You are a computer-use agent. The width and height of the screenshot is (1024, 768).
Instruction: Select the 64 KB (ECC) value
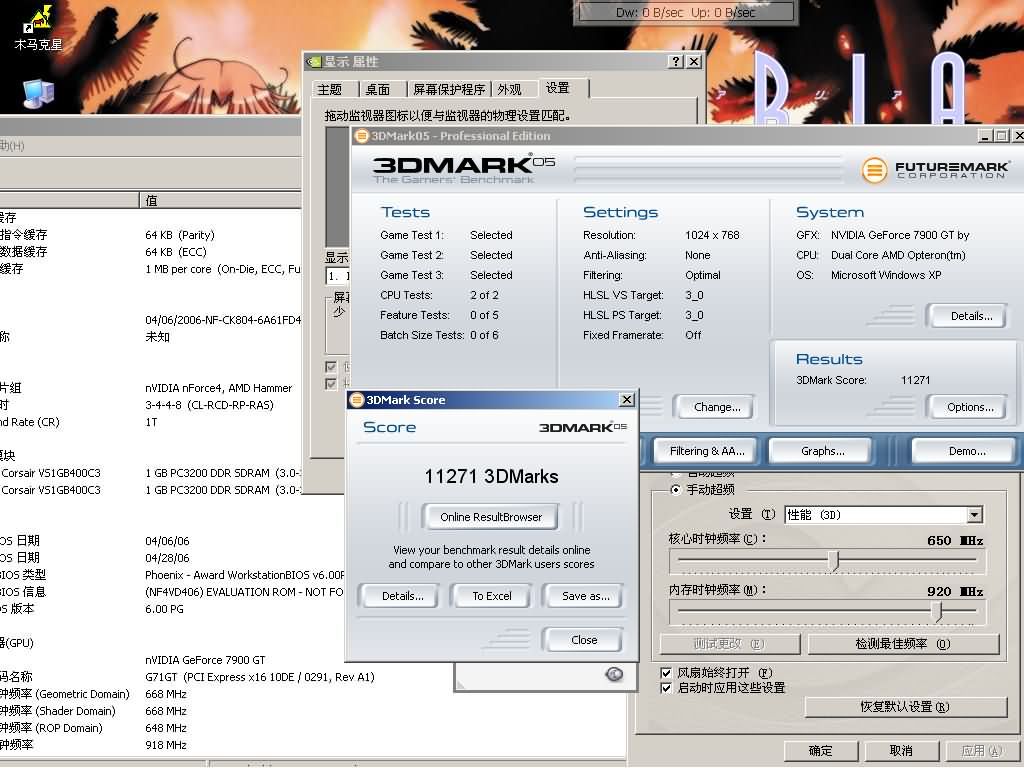click(176, 252)
